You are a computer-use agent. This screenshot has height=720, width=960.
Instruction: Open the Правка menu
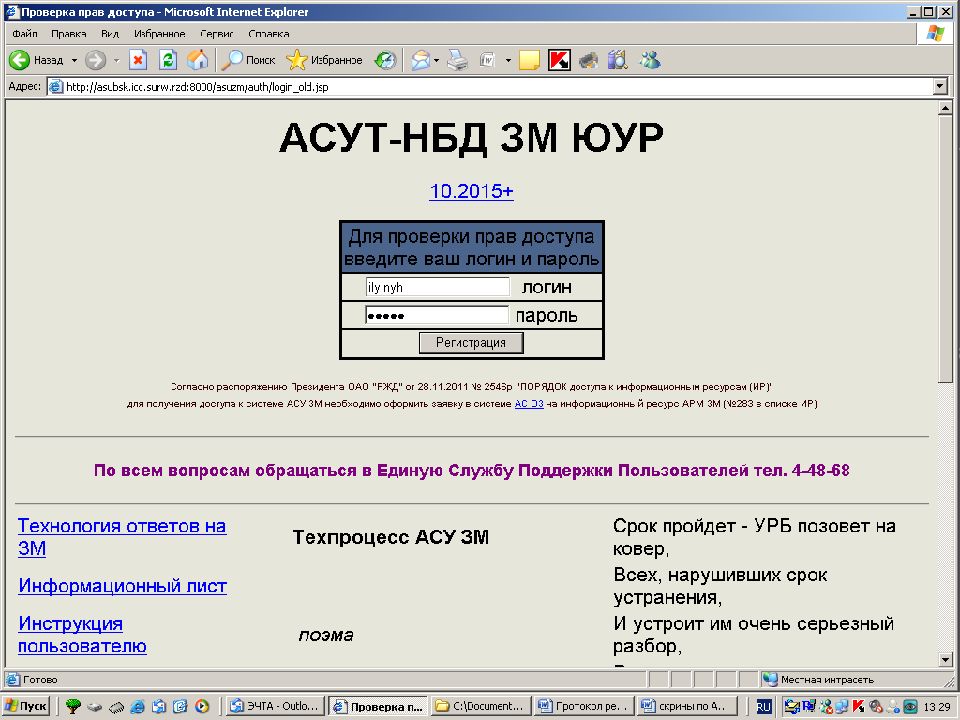point(69,34)
